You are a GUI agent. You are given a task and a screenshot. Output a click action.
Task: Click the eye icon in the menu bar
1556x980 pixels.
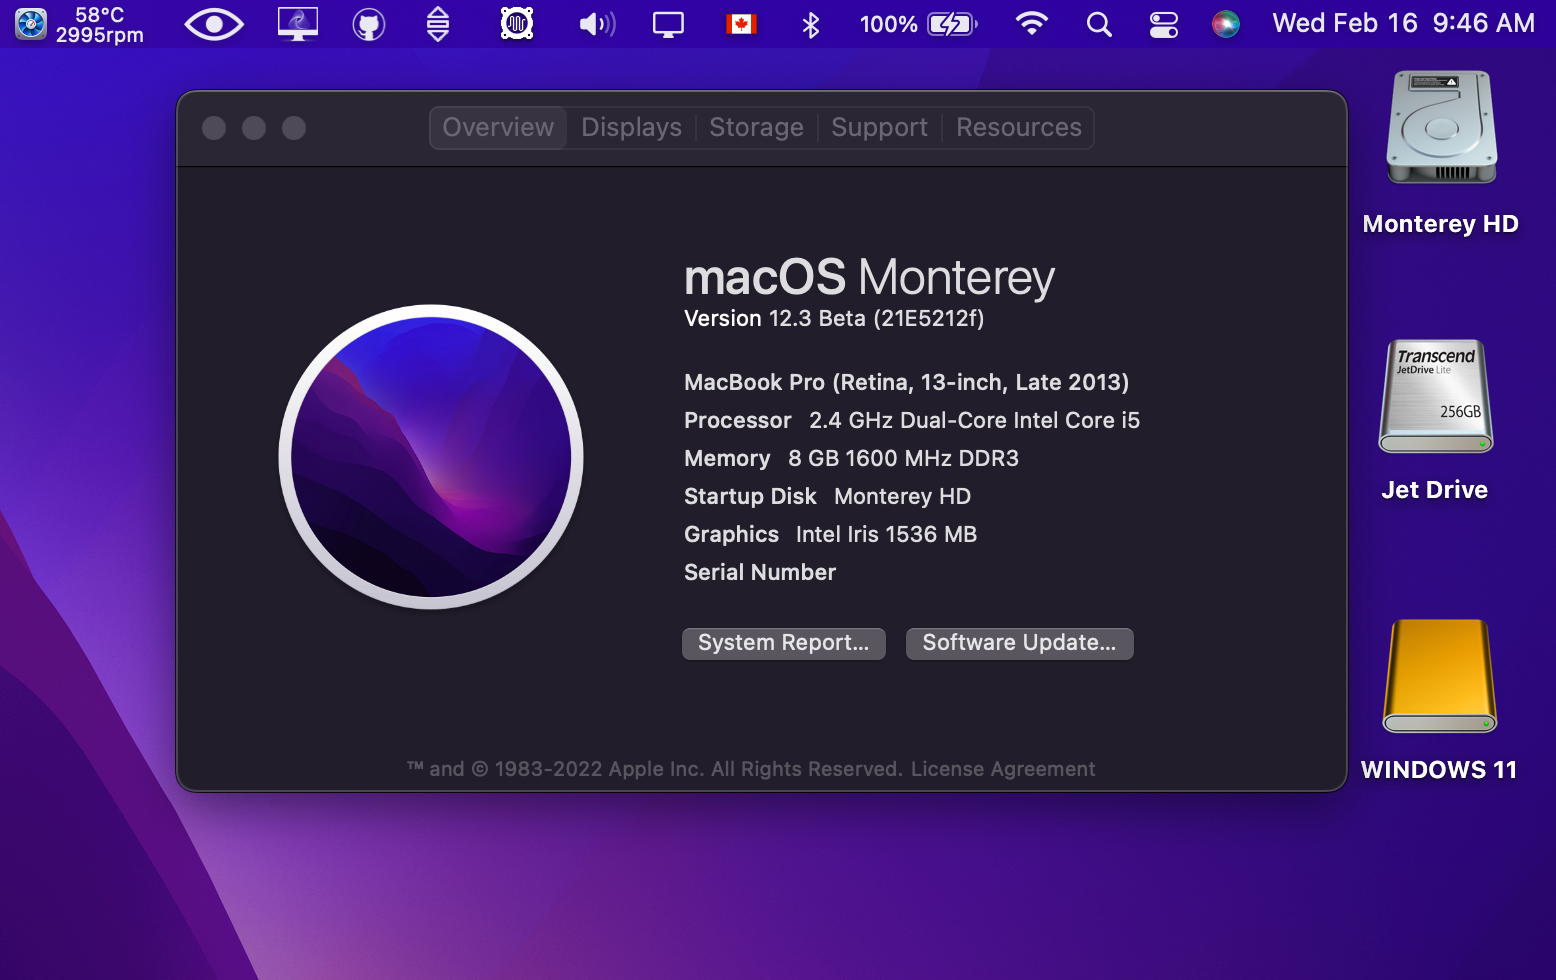(214, 24)
